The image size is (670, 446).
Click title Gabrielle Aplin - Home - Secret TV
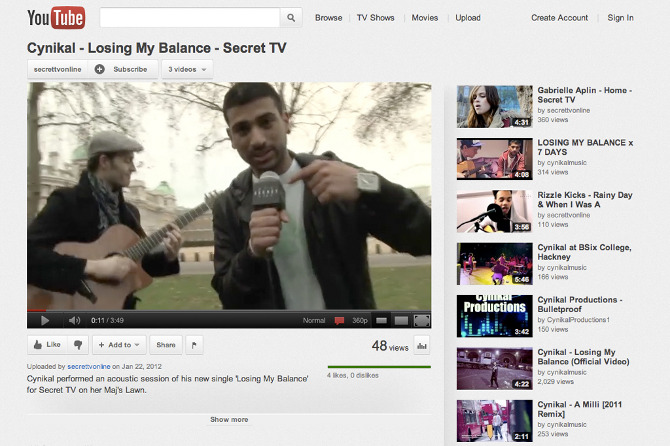pos(585,95)
